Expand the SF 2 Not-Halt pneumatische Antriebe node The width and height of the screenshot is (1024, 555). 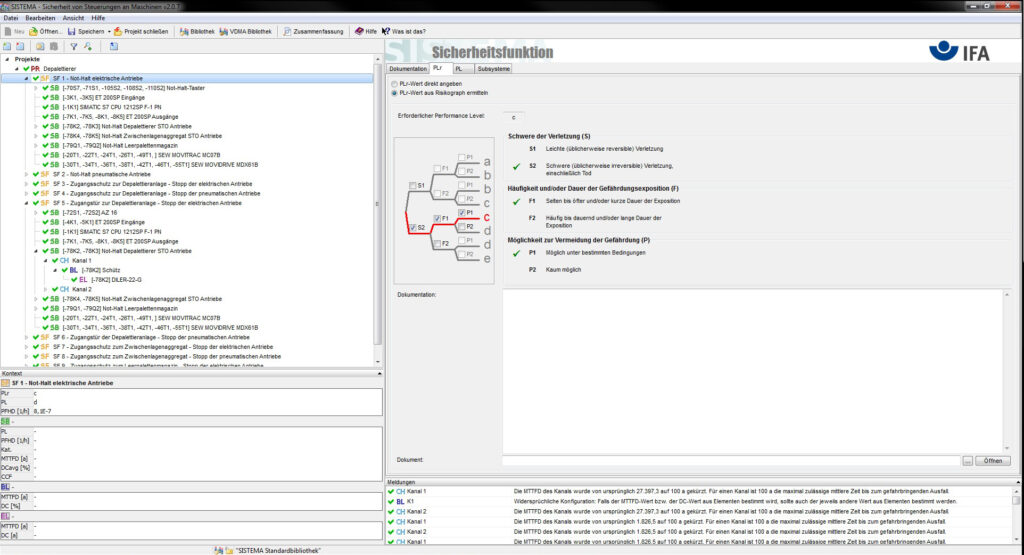(24, 174)
